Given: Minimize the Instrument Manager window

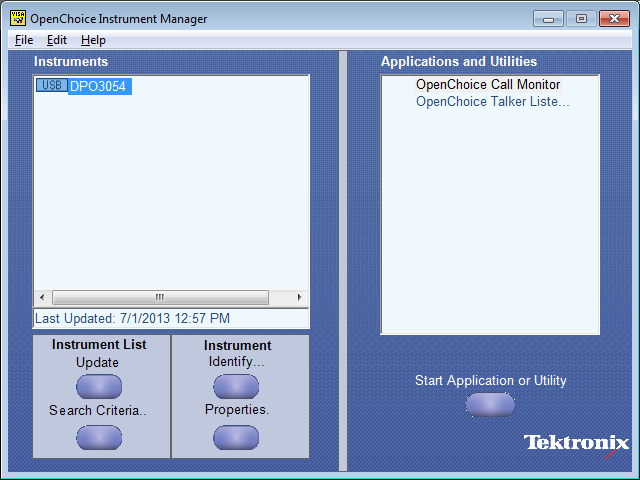Looking at the screenshot, I should click(x=548, y=18).
